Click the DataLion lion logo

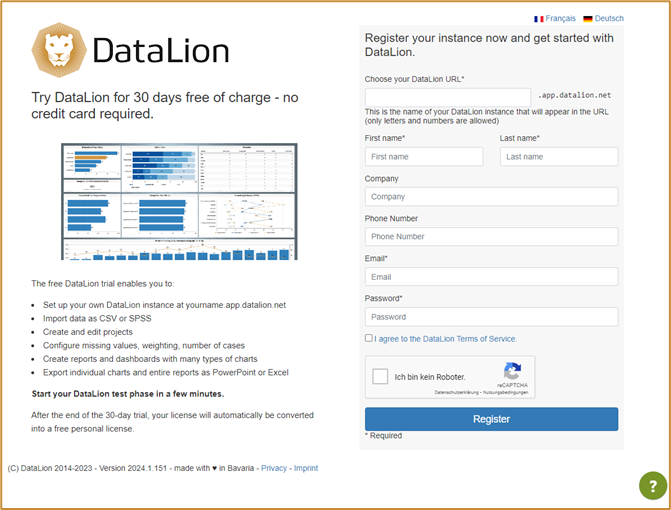coord(59,50)
